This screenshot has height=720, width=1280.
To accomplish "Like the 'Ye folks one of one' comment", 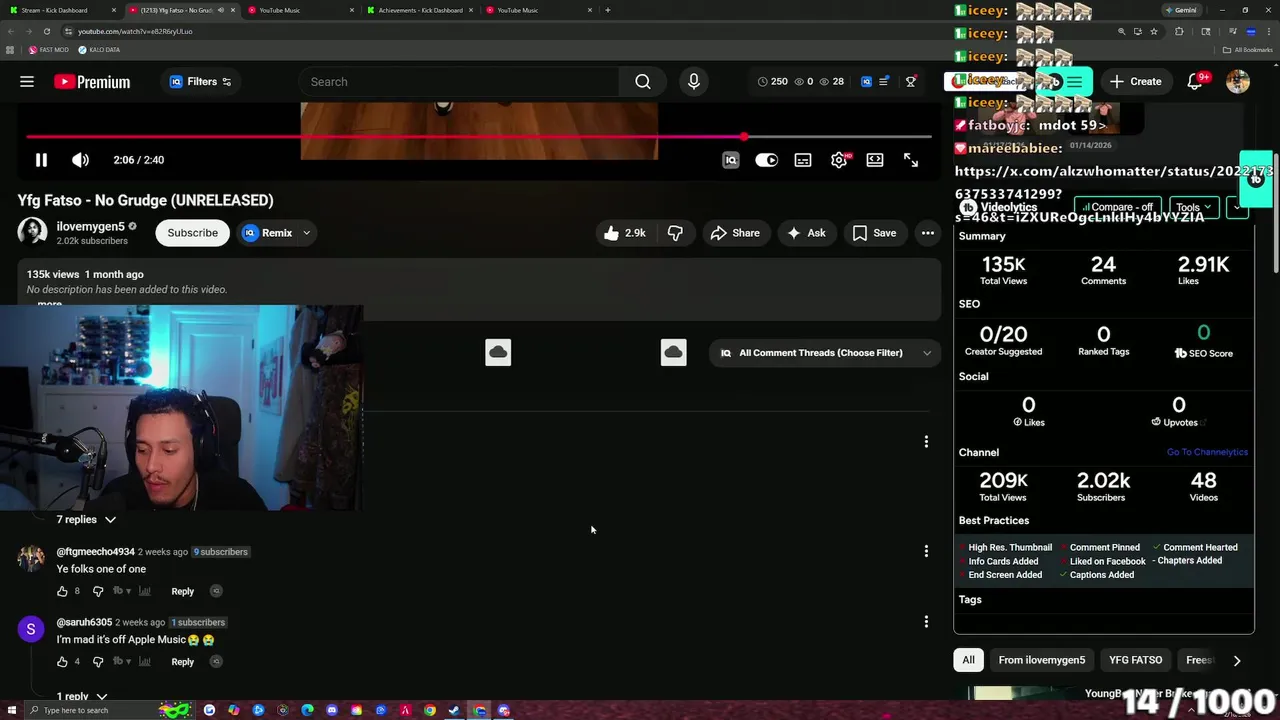I will point(62,591).
